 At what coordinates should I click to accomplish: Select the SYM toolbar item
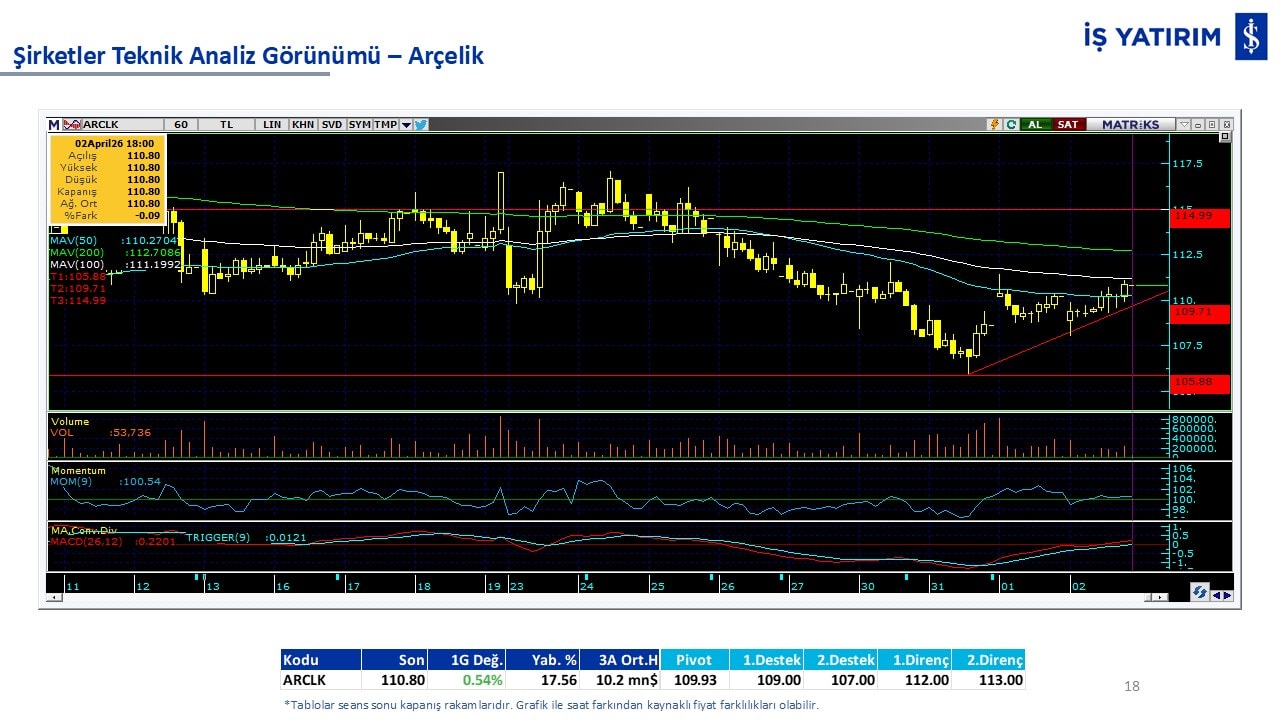click(360, 125)
